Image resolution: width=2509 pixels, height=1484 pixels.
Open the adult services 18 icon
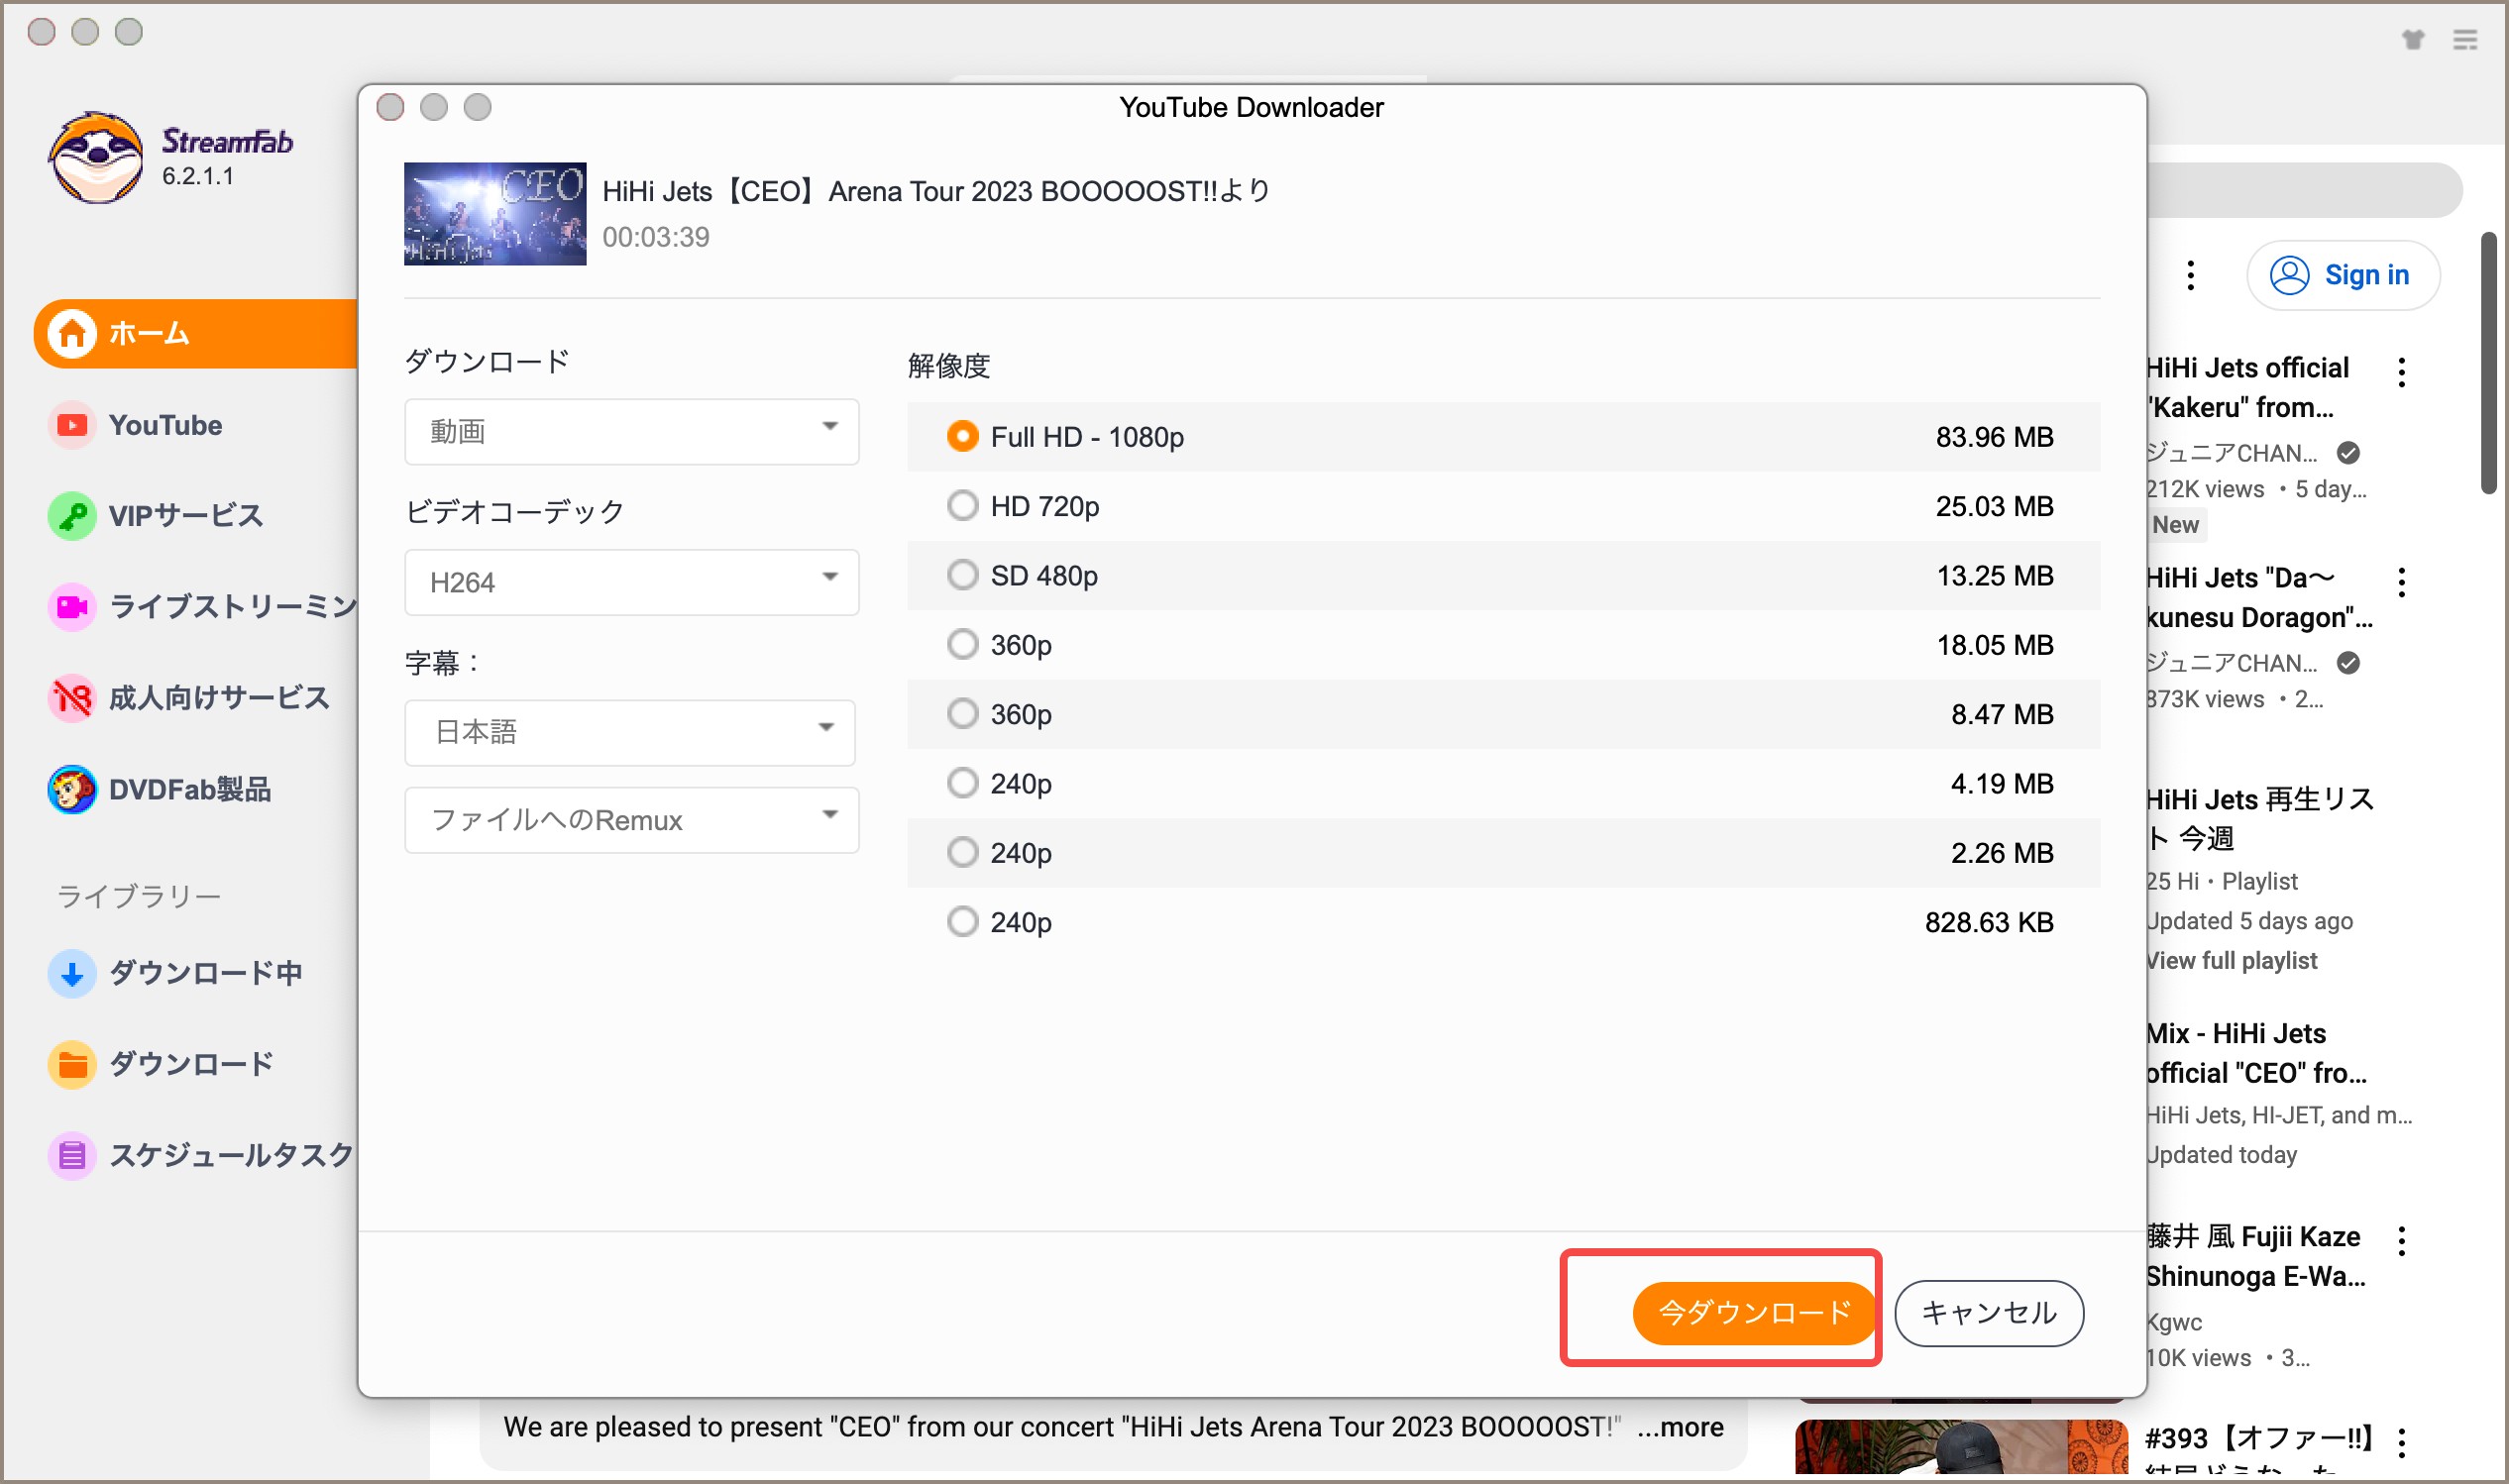pyautogui.click(x=72, y=698)
